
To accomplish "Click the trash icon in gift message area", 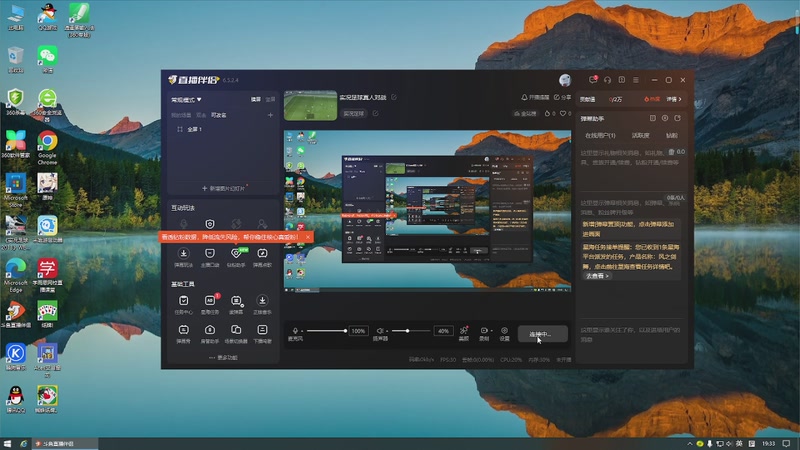I will (671, 152).
